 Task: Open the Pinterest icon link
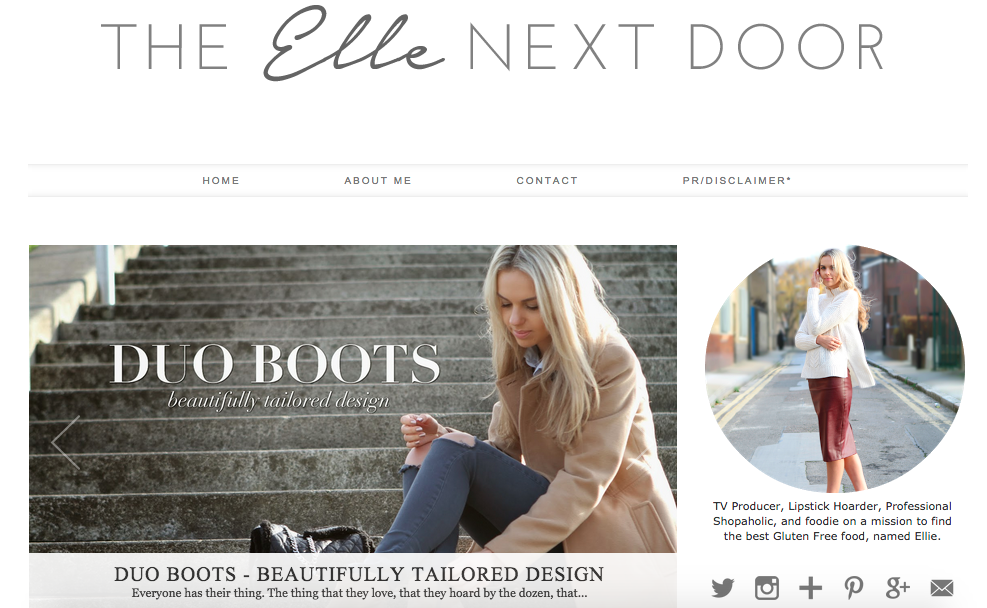(854, 588)
